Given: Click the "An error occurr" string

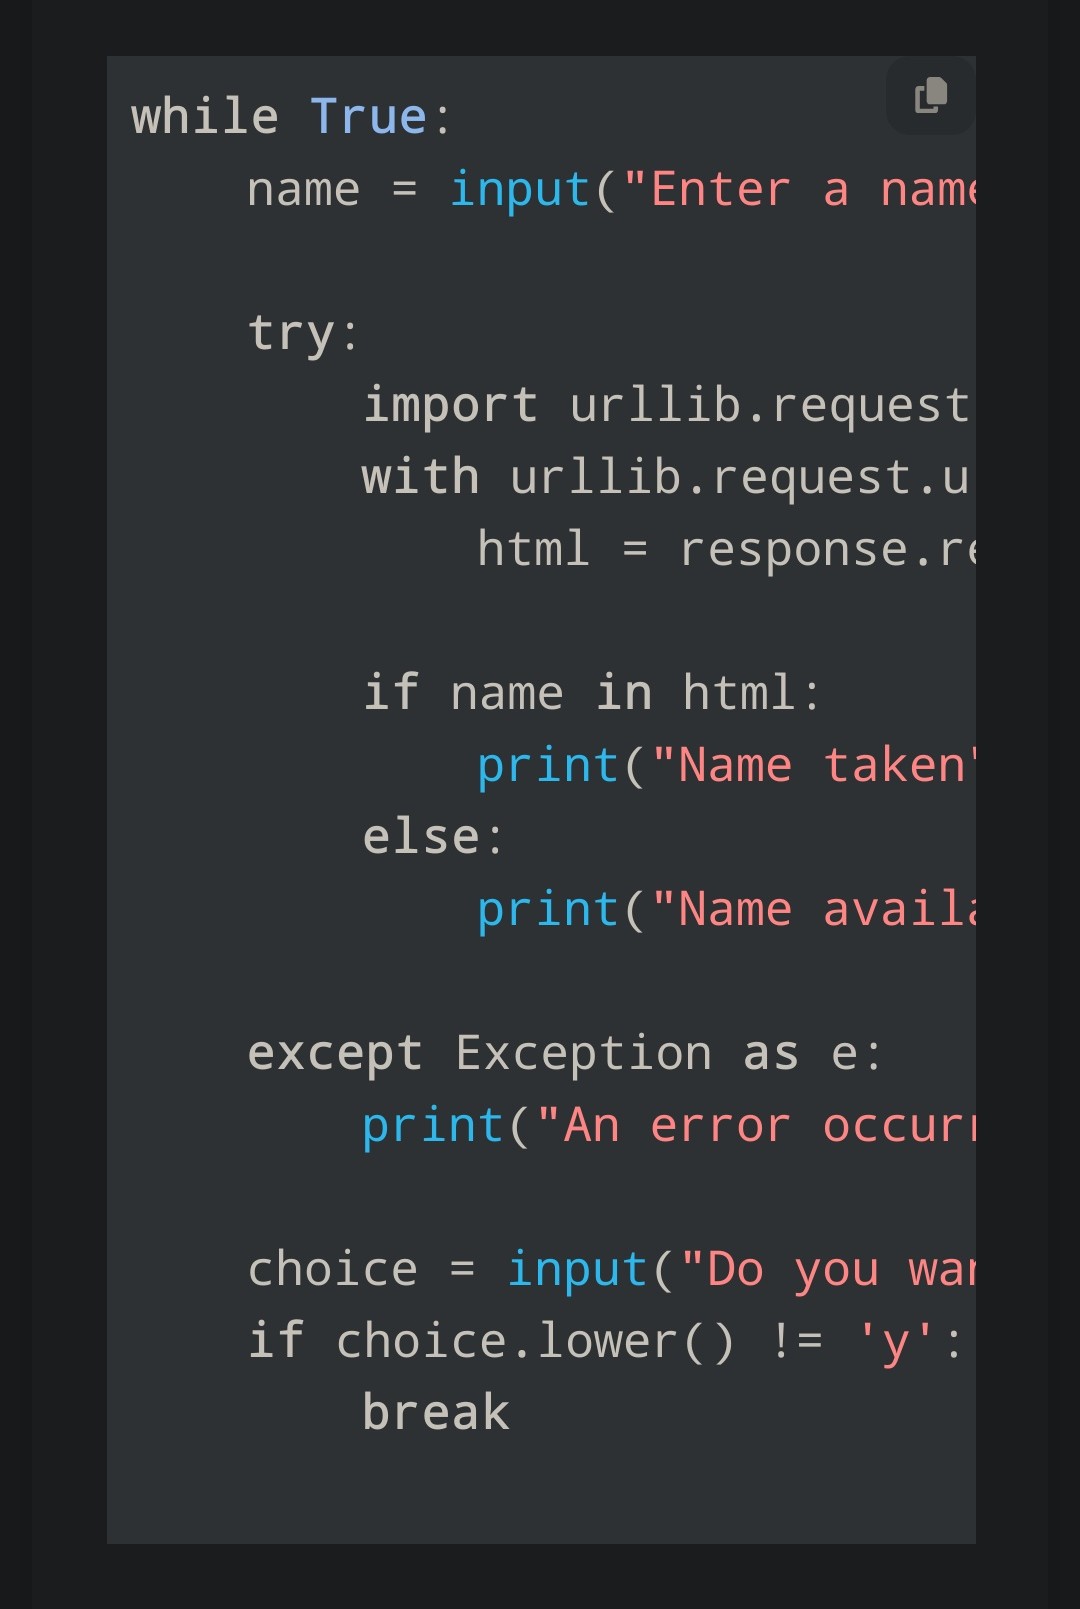Looking at the screenshot, I should [756, 1126].
